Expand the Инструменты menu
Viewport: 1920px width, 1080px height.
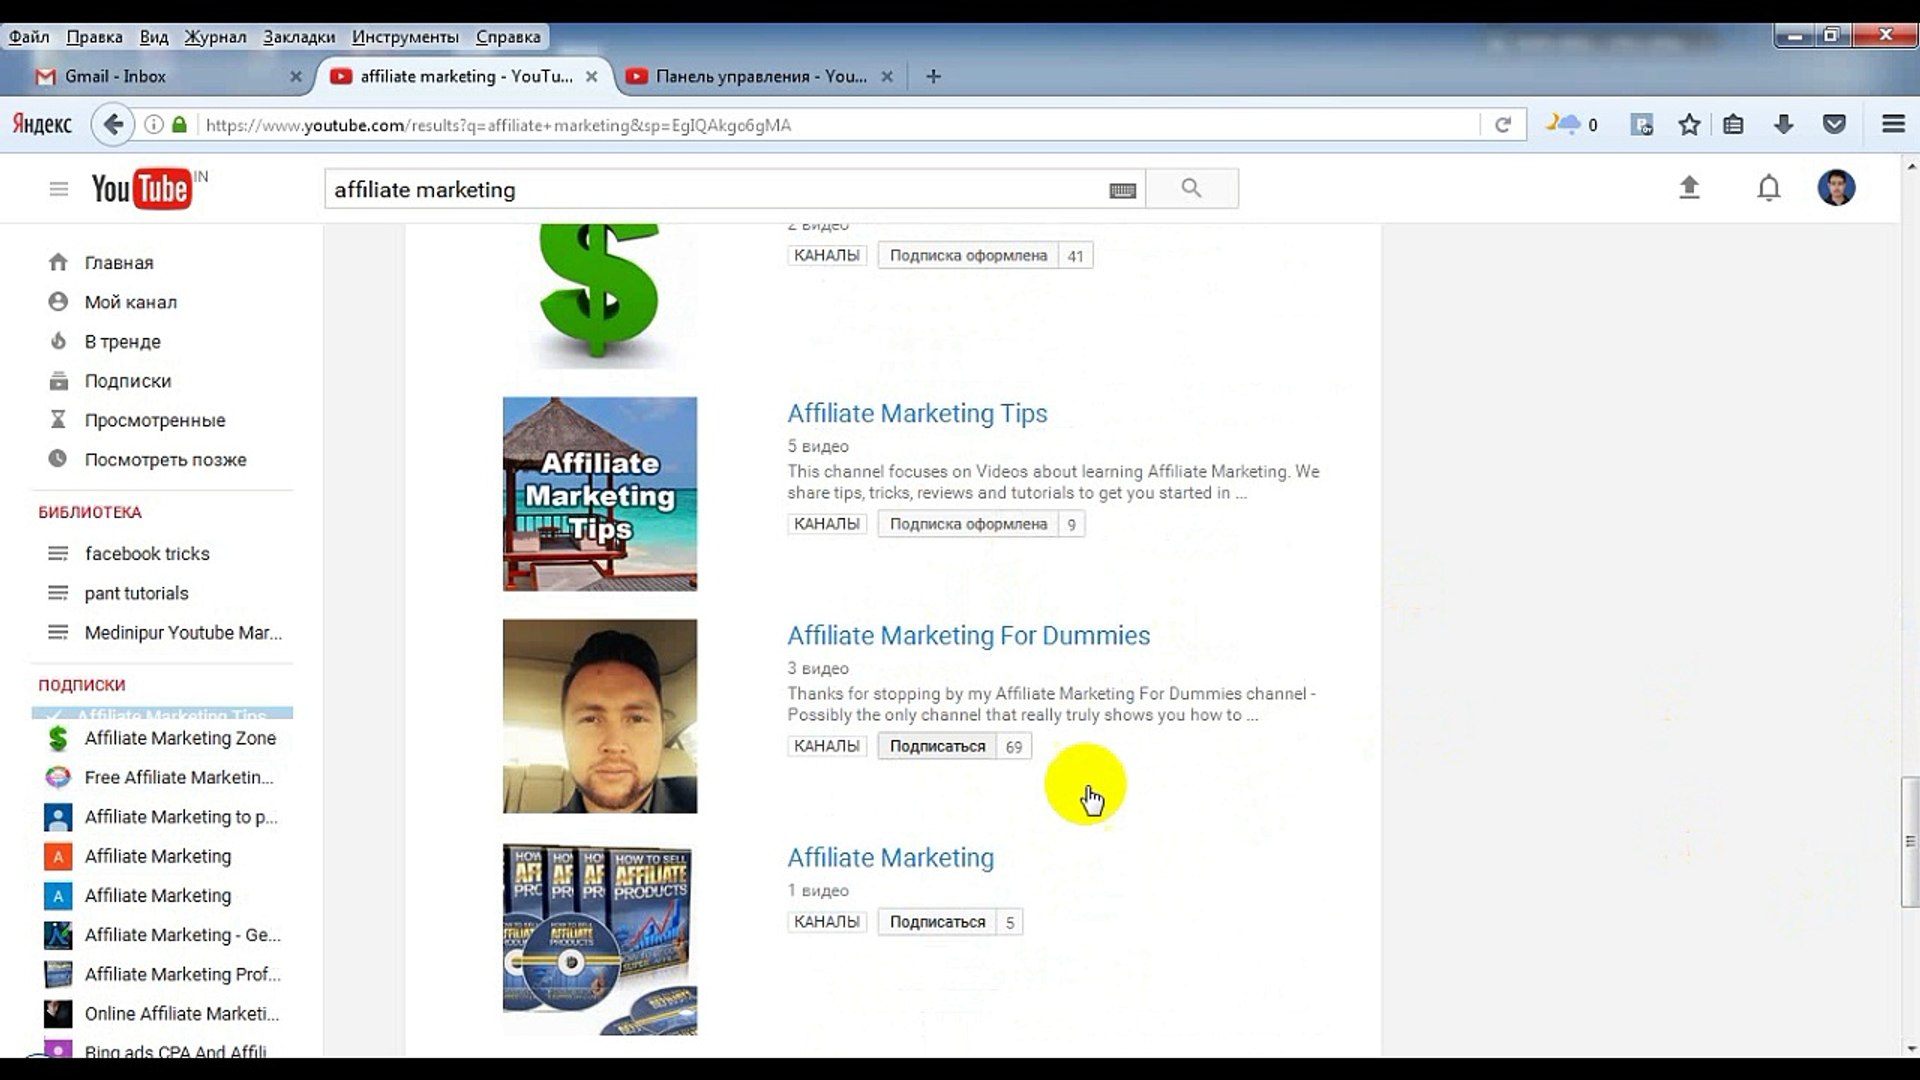point(403,36)
